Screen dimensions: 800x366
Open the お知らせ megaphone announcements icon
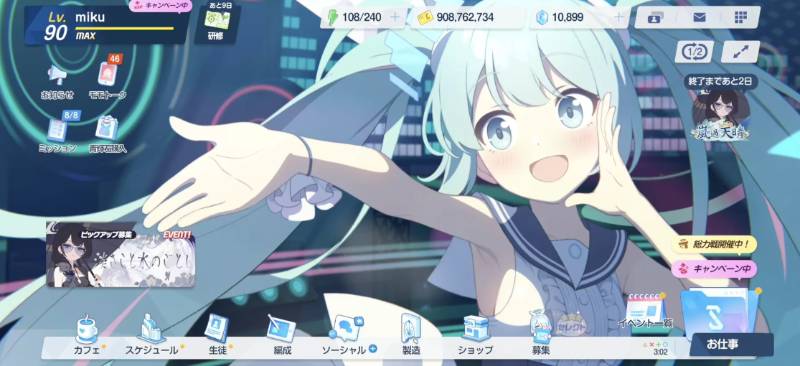[x=57, y=82]
